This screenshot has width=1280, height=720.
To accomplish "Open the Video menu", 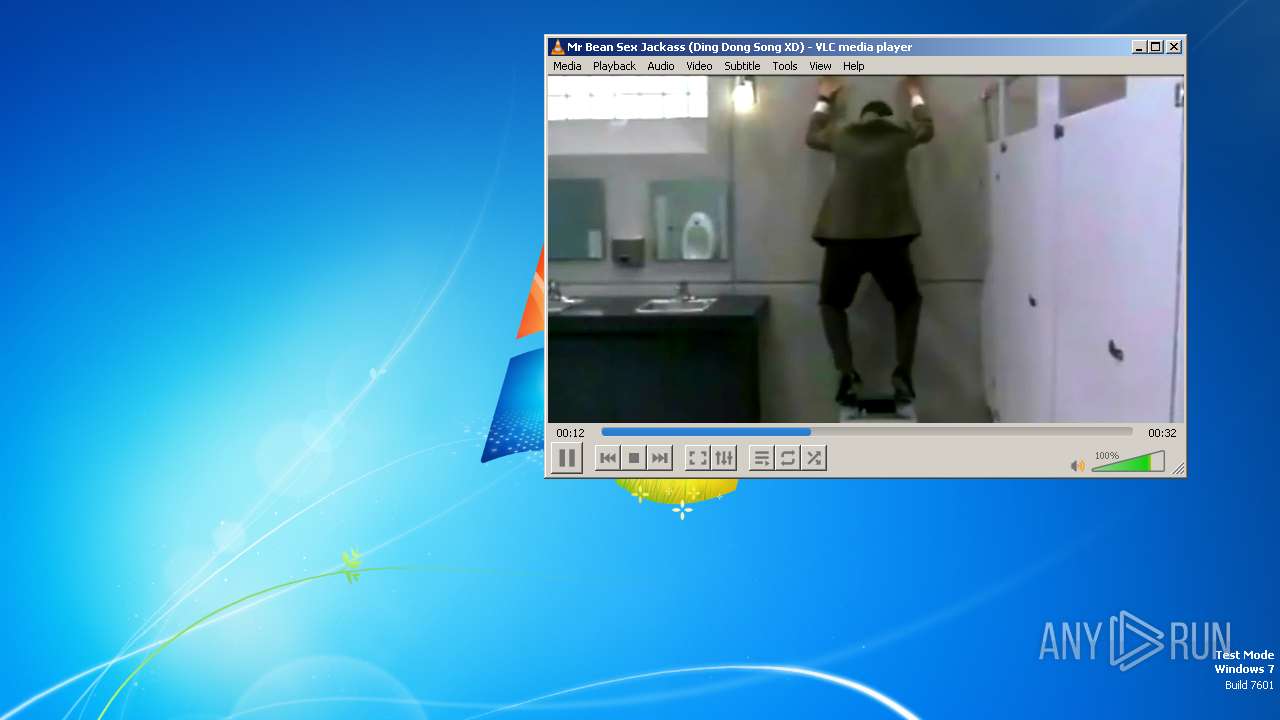I will tap(699, 66).
